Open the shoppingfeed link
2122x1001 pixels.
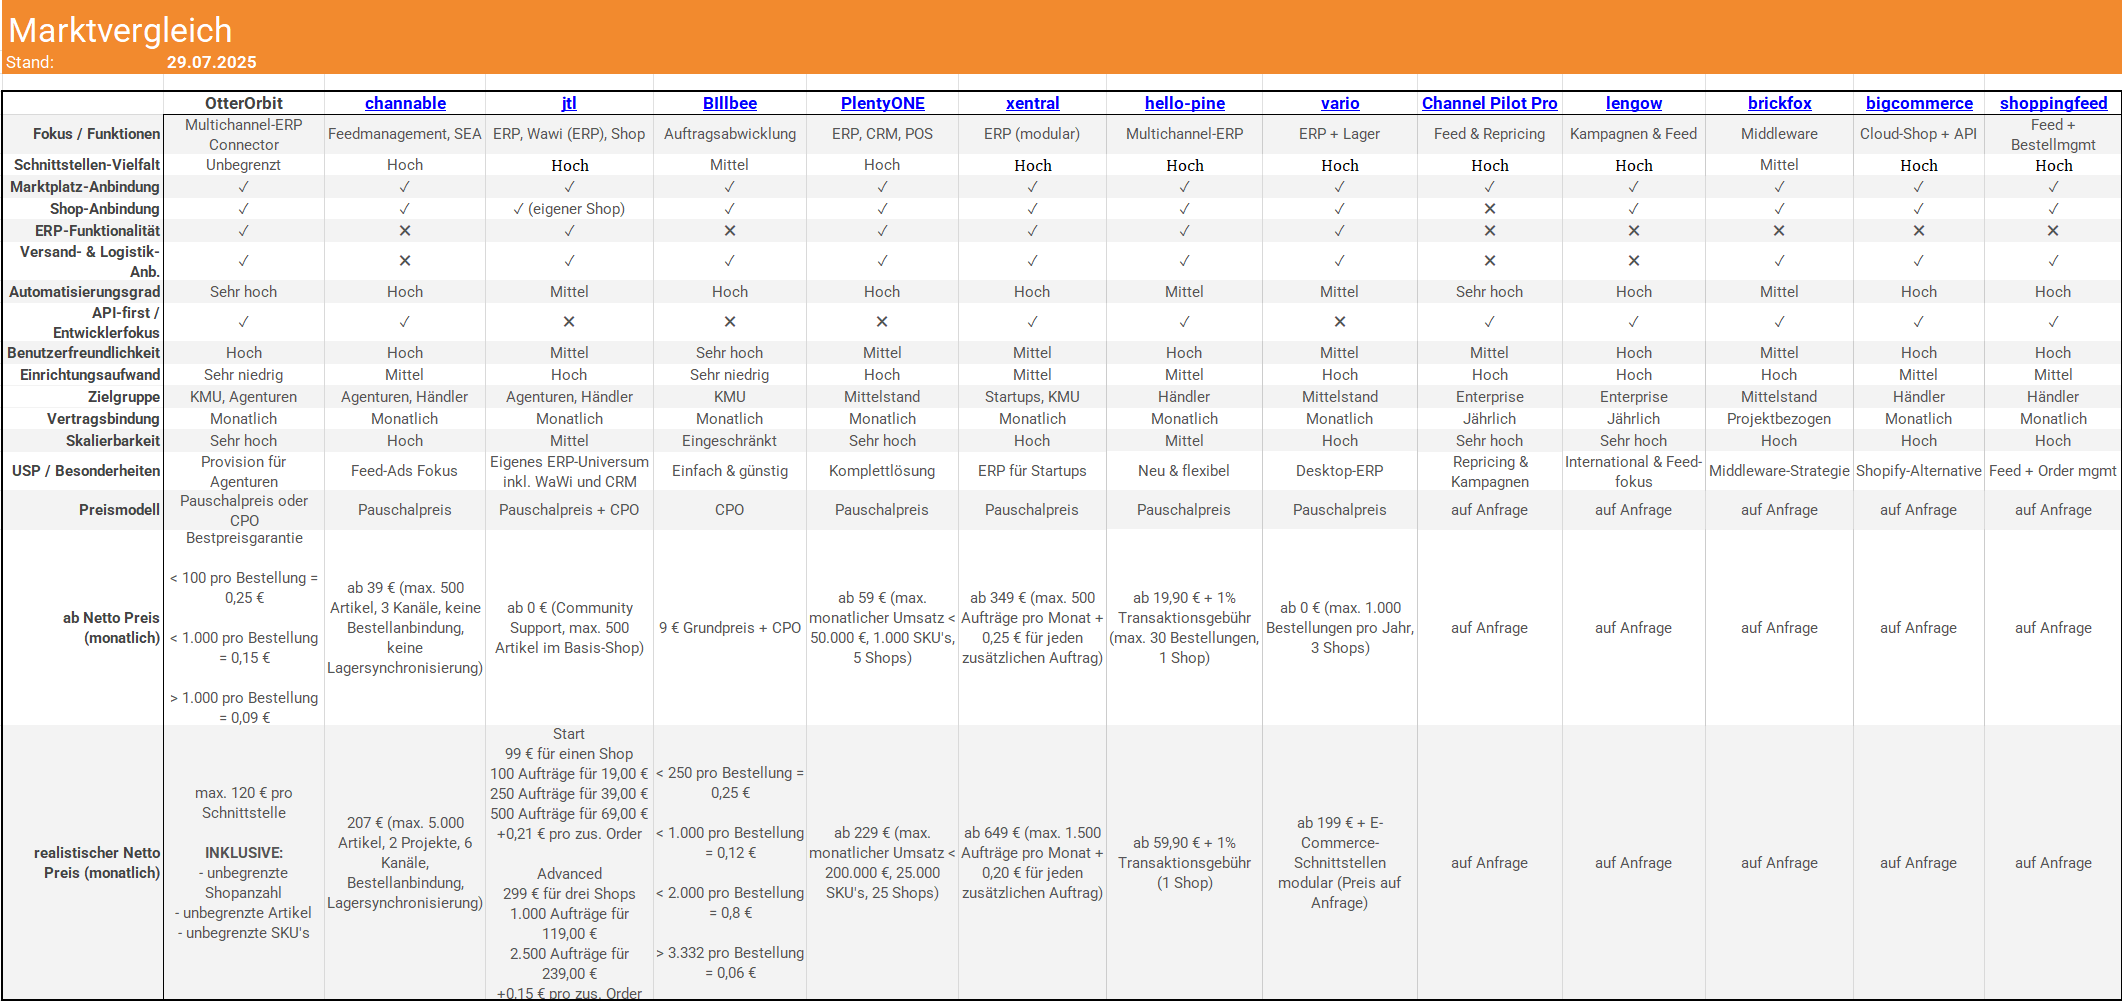[x=2053, y=103]
